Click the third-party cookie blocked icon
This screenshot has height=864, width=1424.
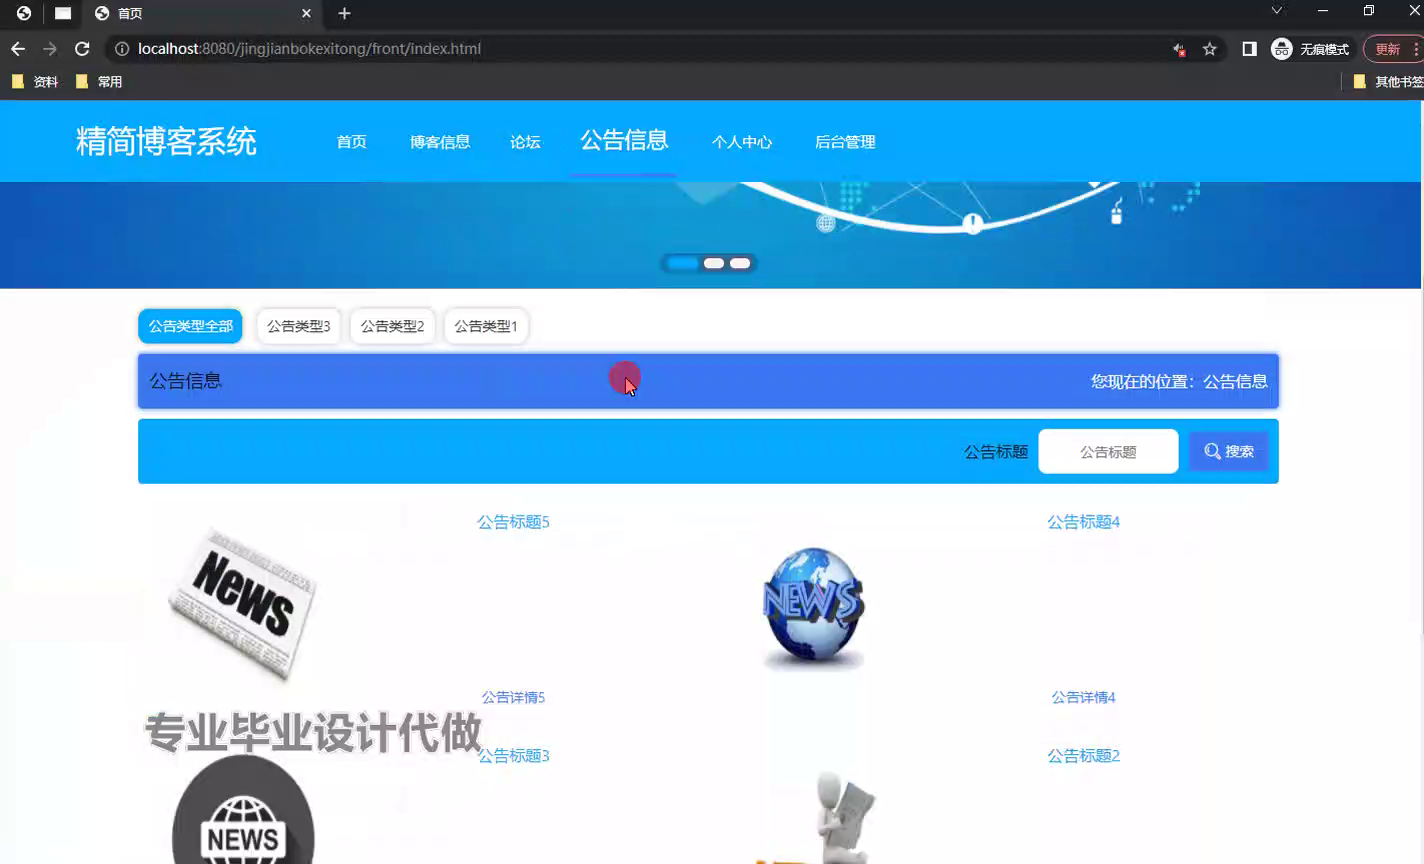pos(1179,48)
